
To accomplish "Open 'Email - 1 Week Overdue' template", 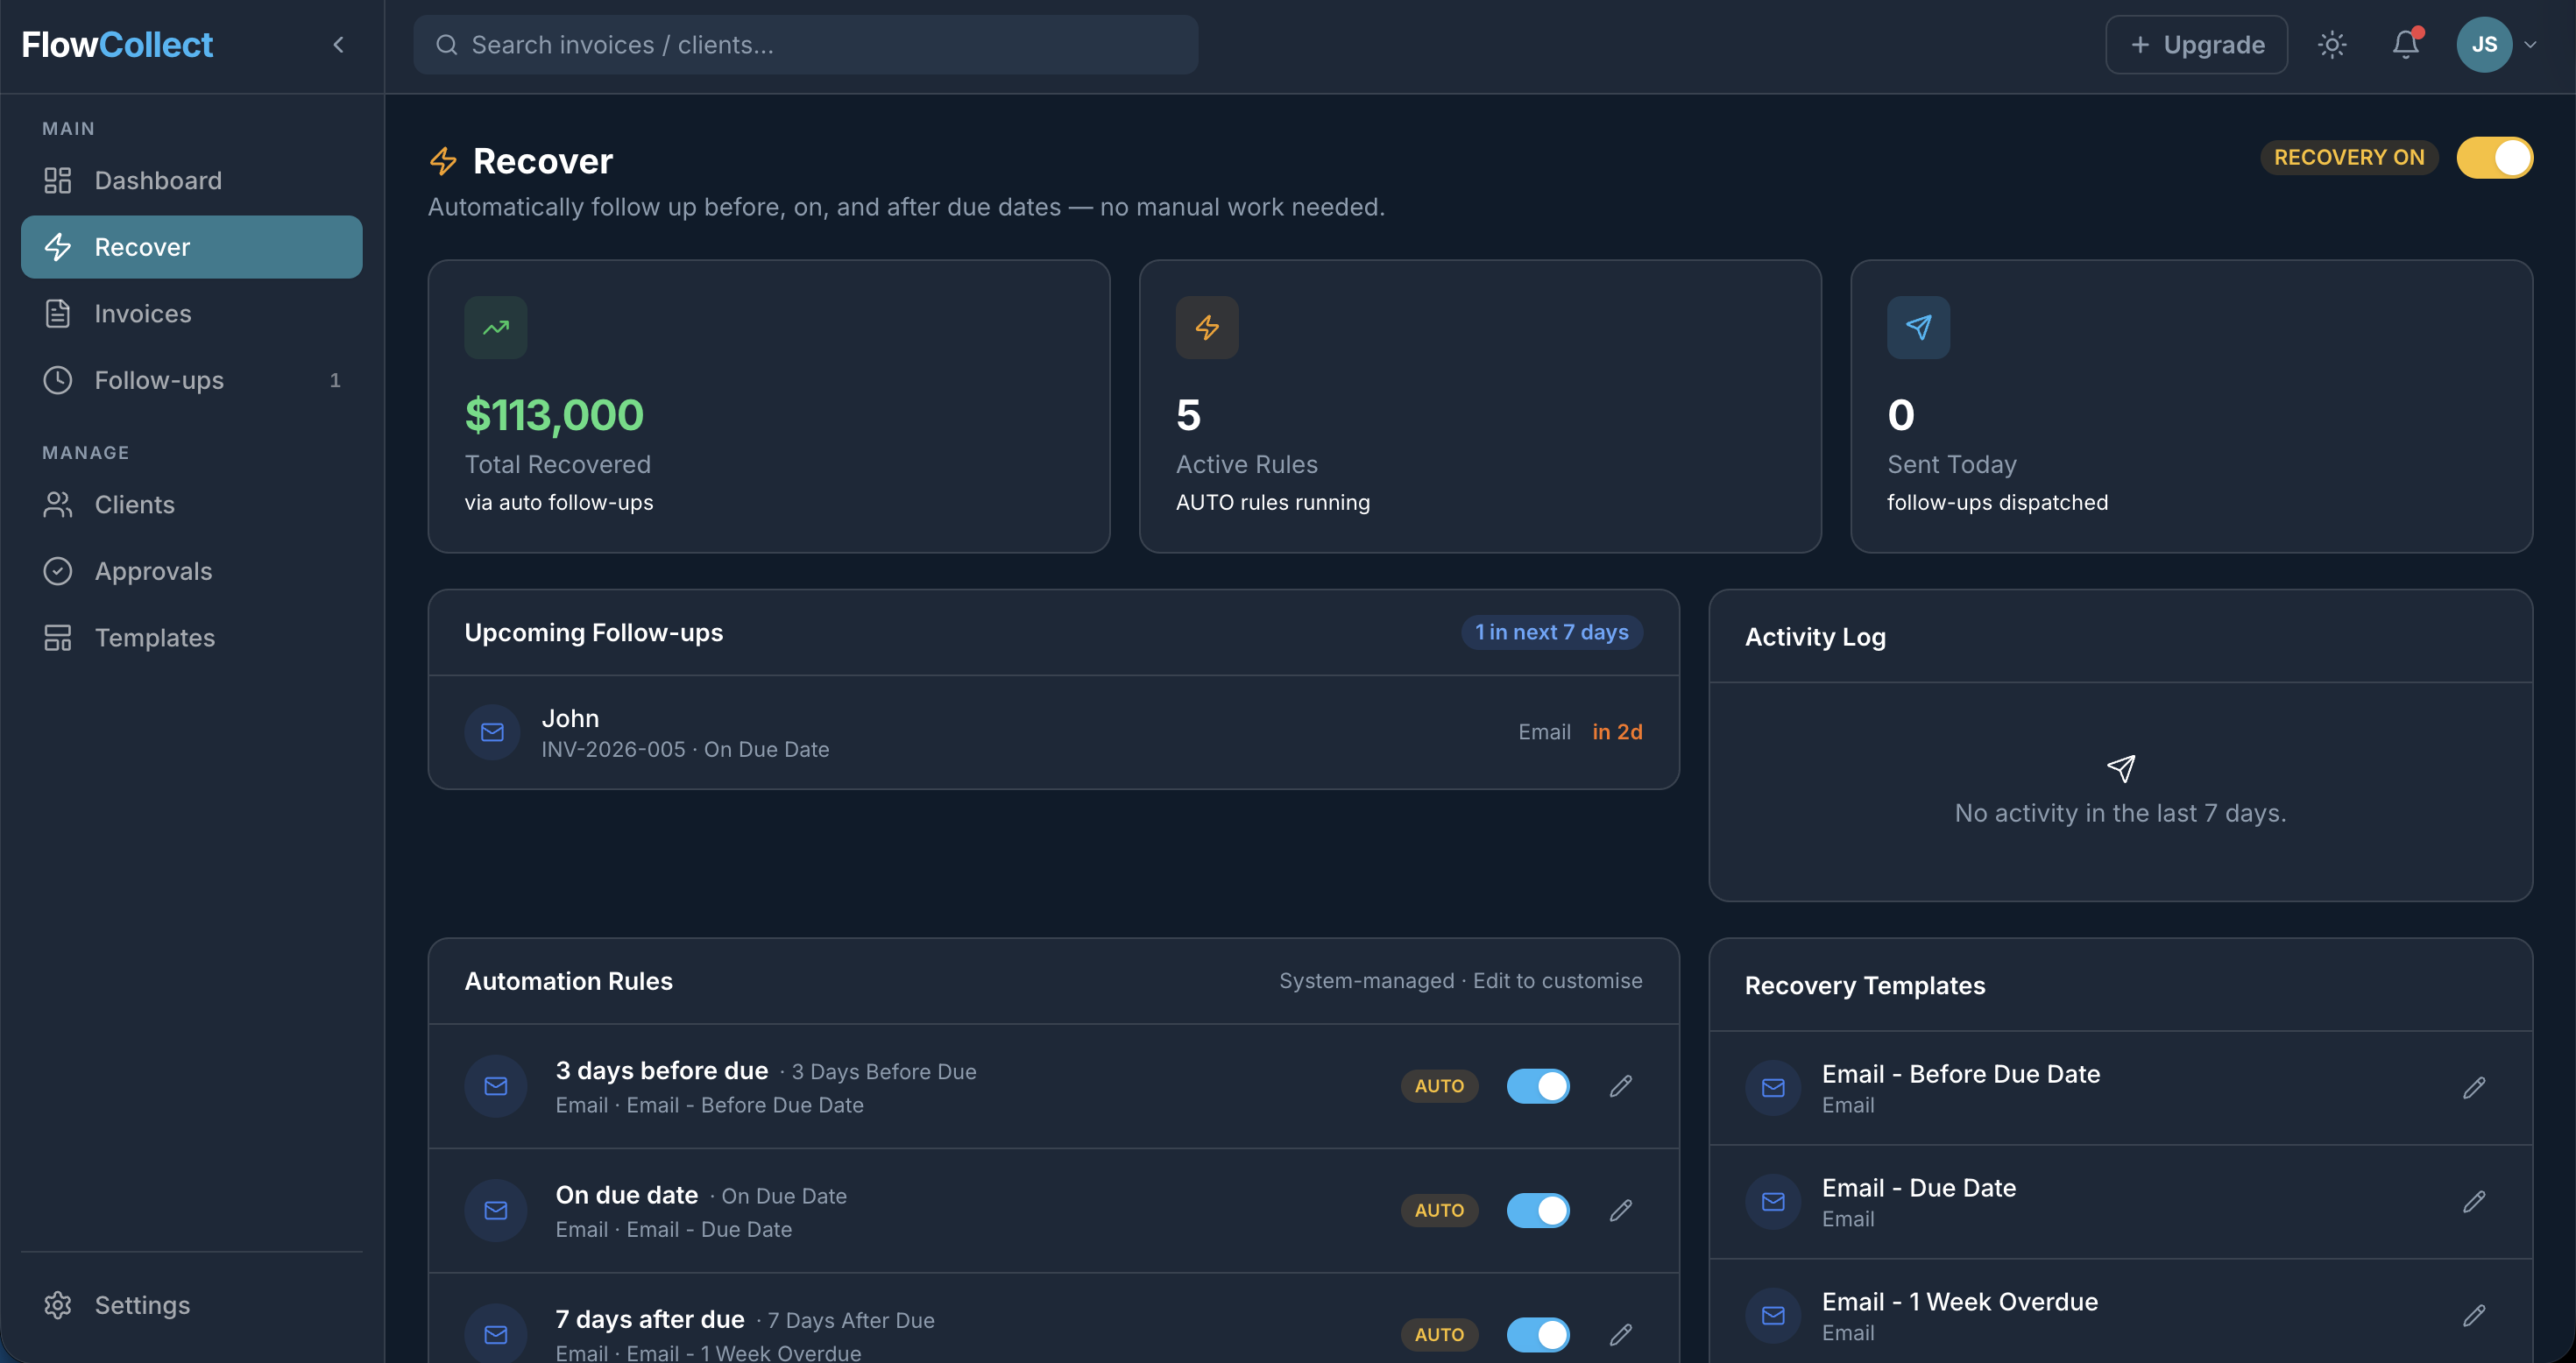I will (2120, 1312).
